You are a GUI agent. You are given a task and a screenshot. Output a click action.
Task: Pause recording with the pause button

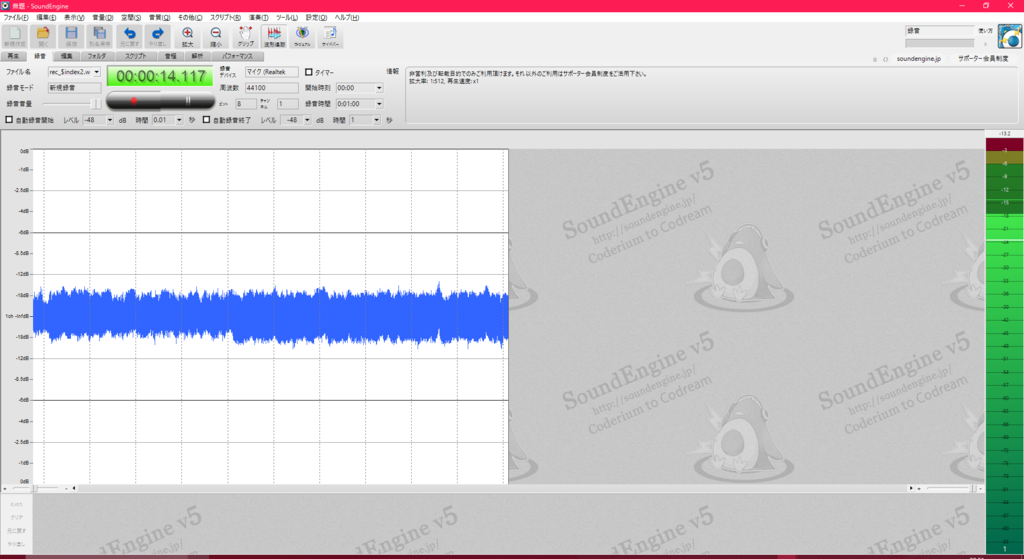coord(188,101)
